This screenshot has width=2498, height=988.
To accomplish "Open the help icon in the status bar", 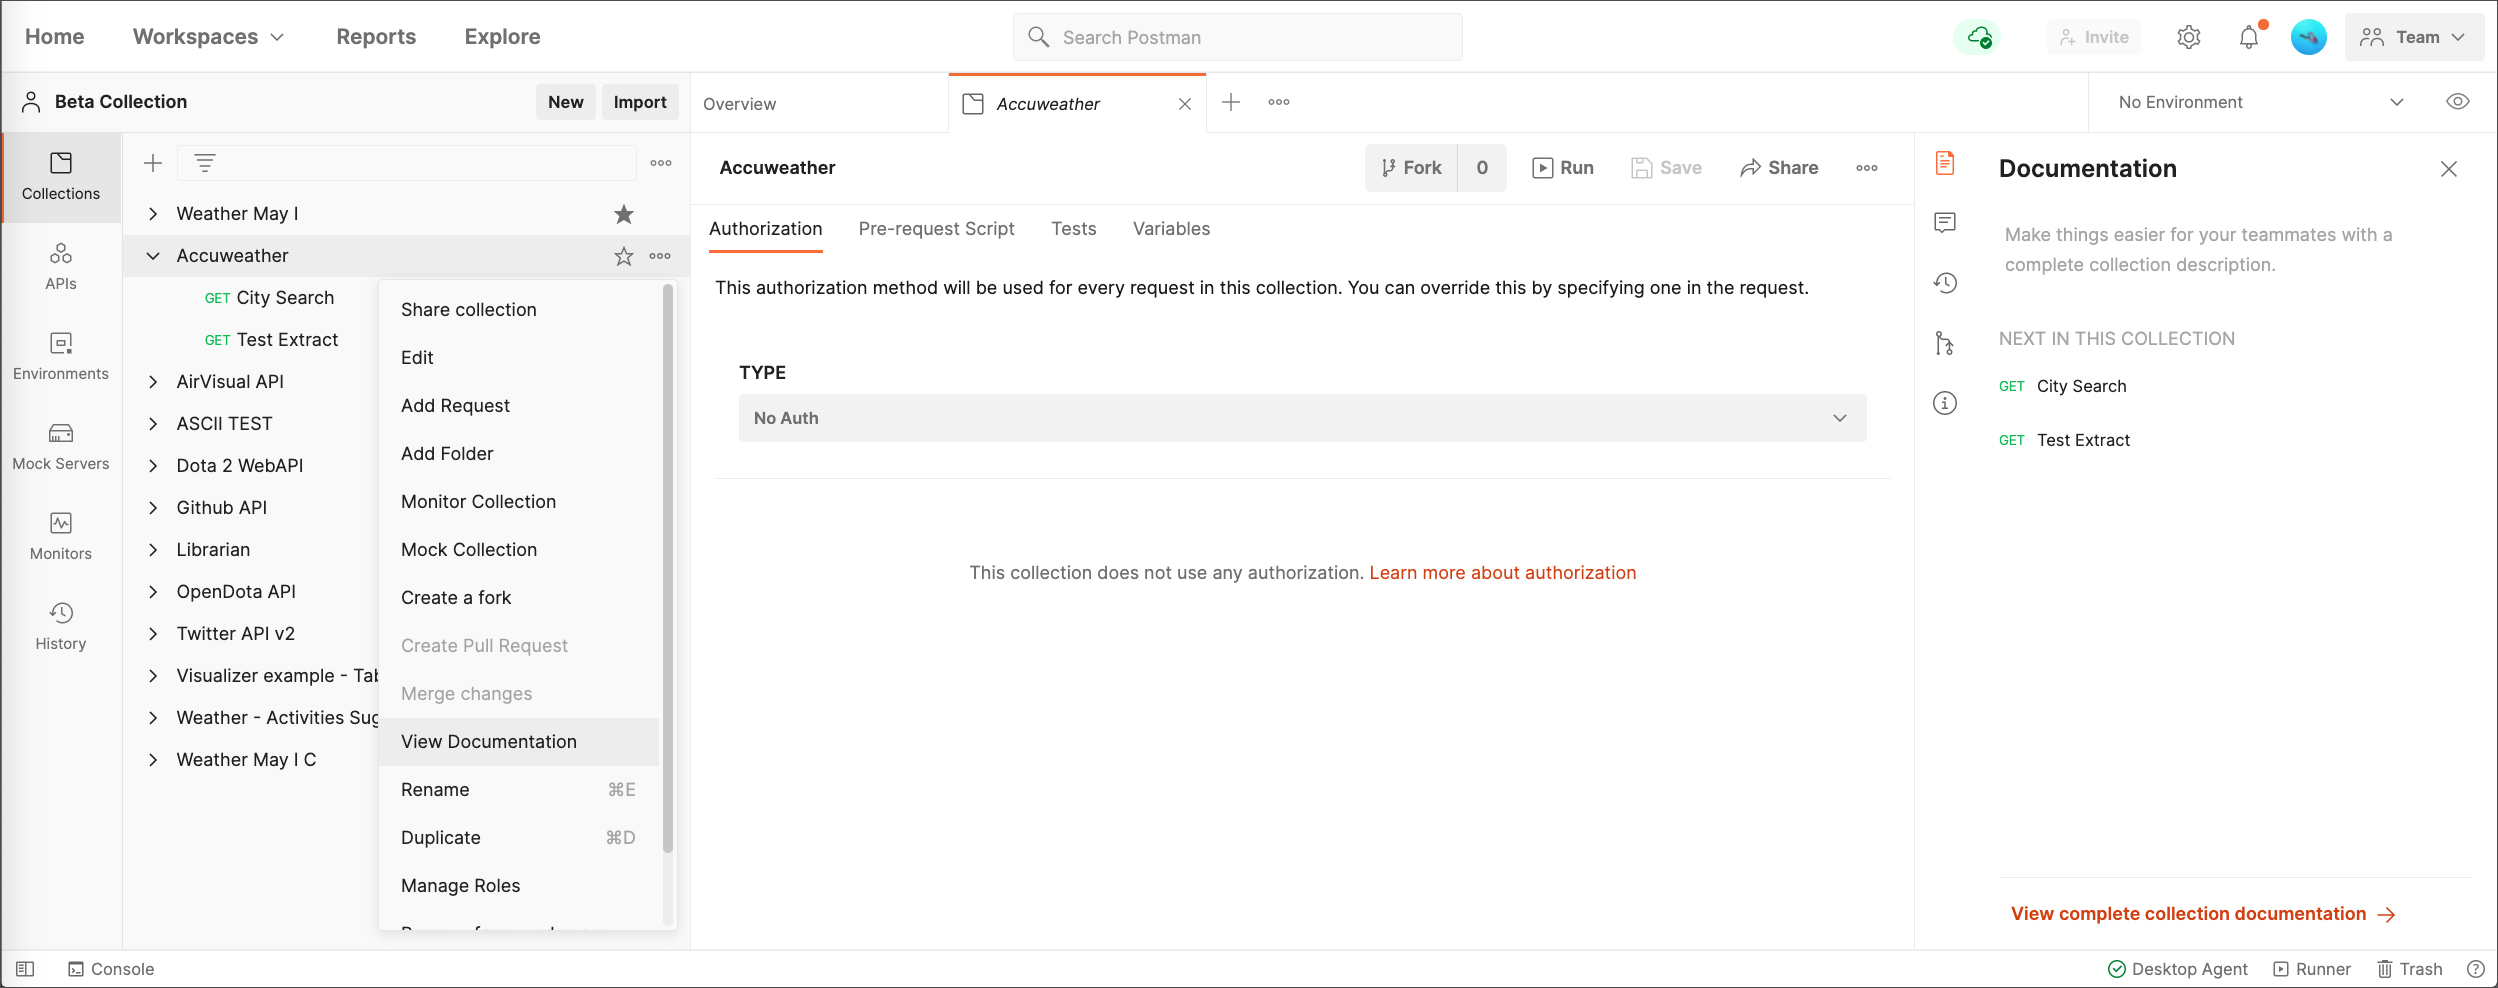I will tap(2476, 969).
